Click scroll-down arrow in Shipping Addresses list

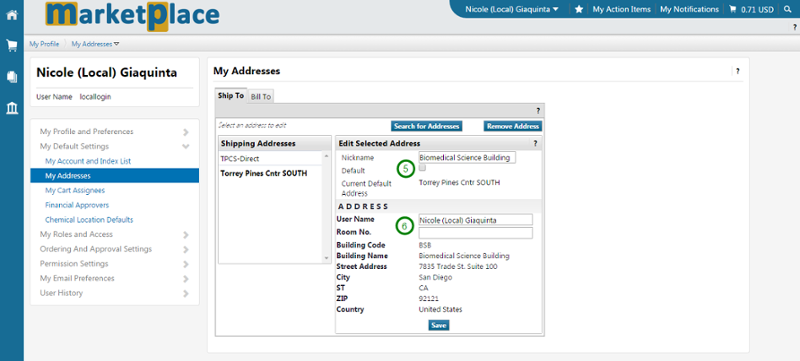(x=327, y=259)
